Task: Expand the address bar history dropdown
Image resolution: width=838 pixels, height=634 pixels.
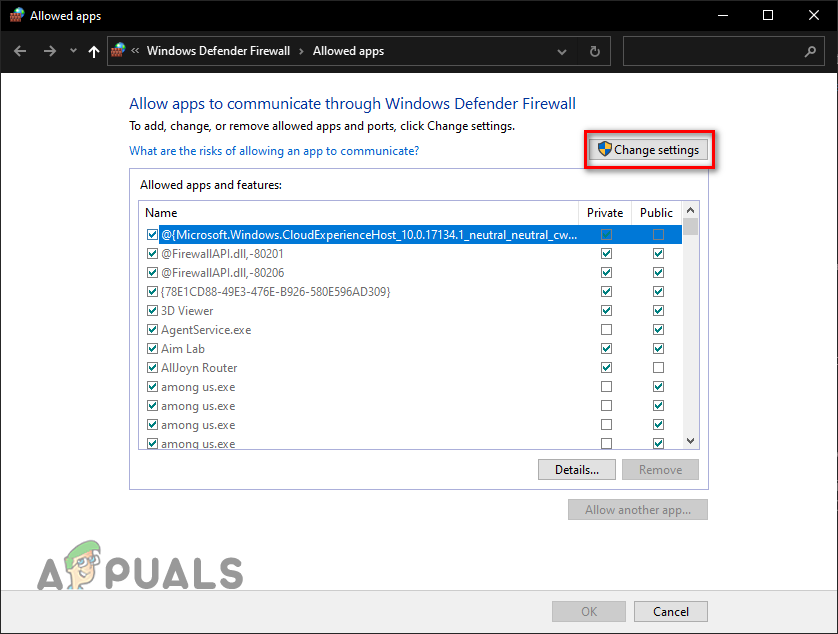Action: 562,52
